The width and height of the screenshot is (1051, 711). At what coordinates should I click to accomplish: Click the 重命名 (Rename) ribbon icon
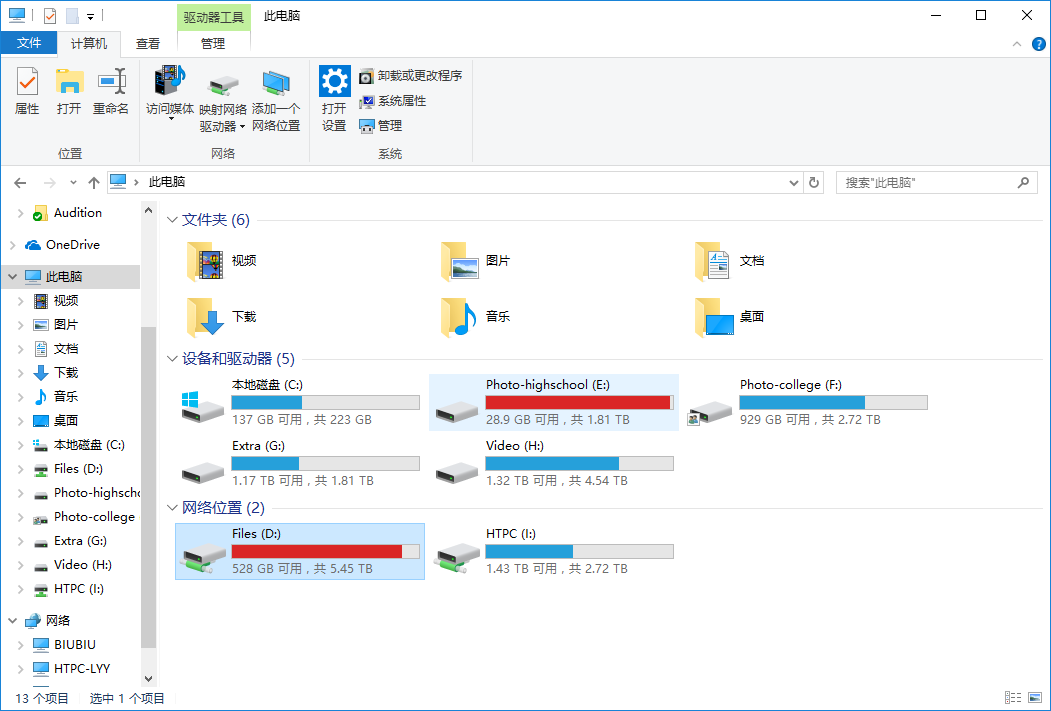click(111, 82)
